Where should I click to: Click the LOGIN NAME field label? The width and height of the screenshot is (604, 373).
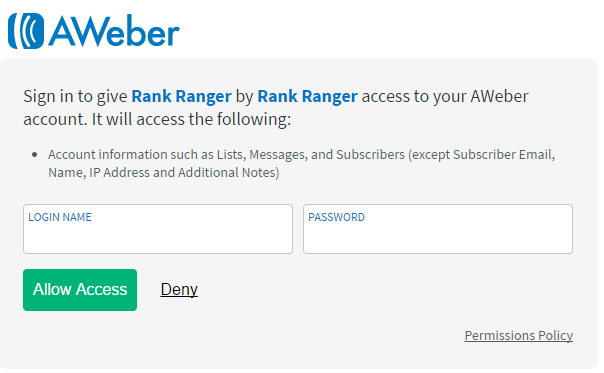pos(60,217)
